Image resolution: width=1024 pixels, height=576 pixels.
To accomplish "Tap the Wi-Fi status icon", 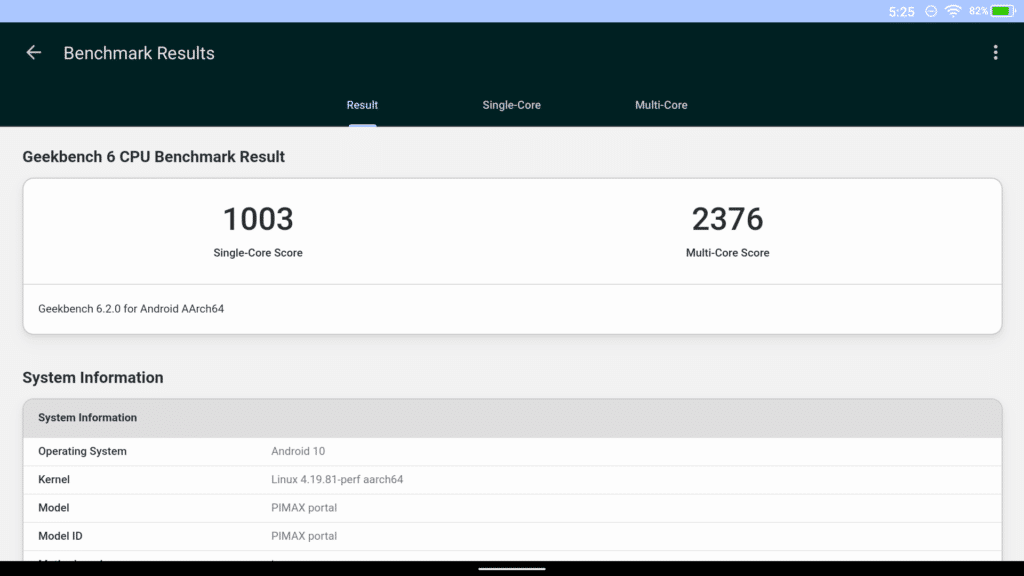I will pyautogui.click(x=953, y=11).
